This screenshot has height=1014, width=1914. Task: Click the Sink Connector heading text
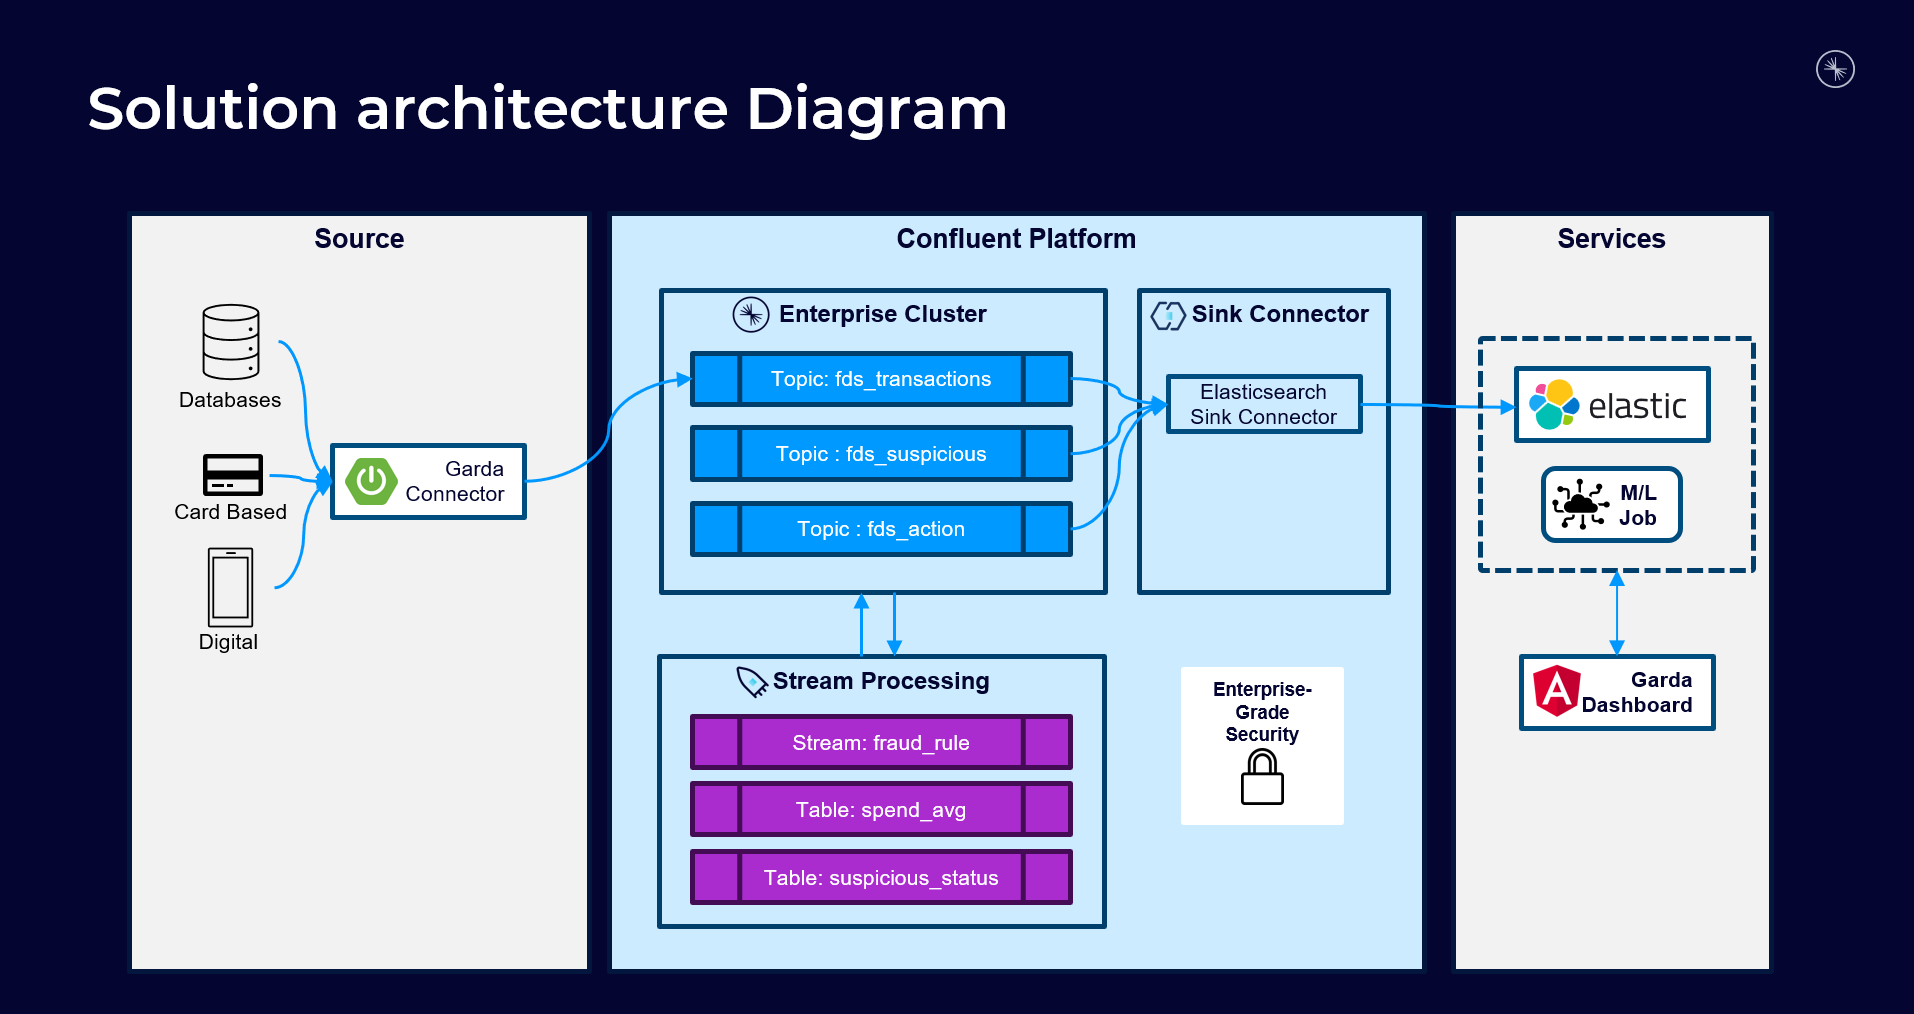(x=1280, y=314)
